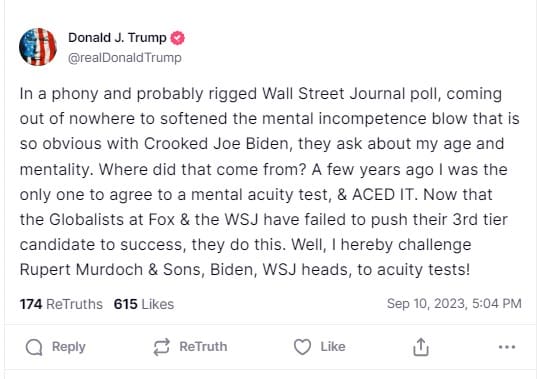View the 174 ReTruths list

61,304
